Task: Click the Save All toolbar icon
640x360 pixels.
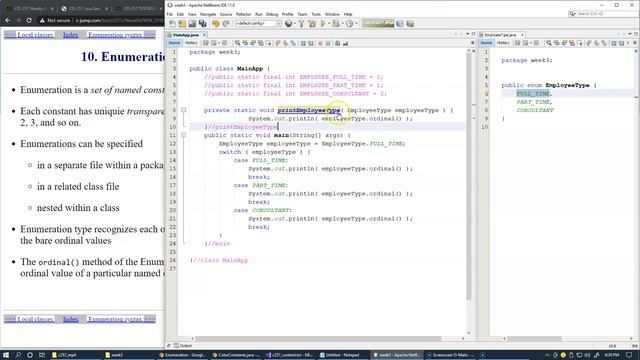Action: (202, 24)
